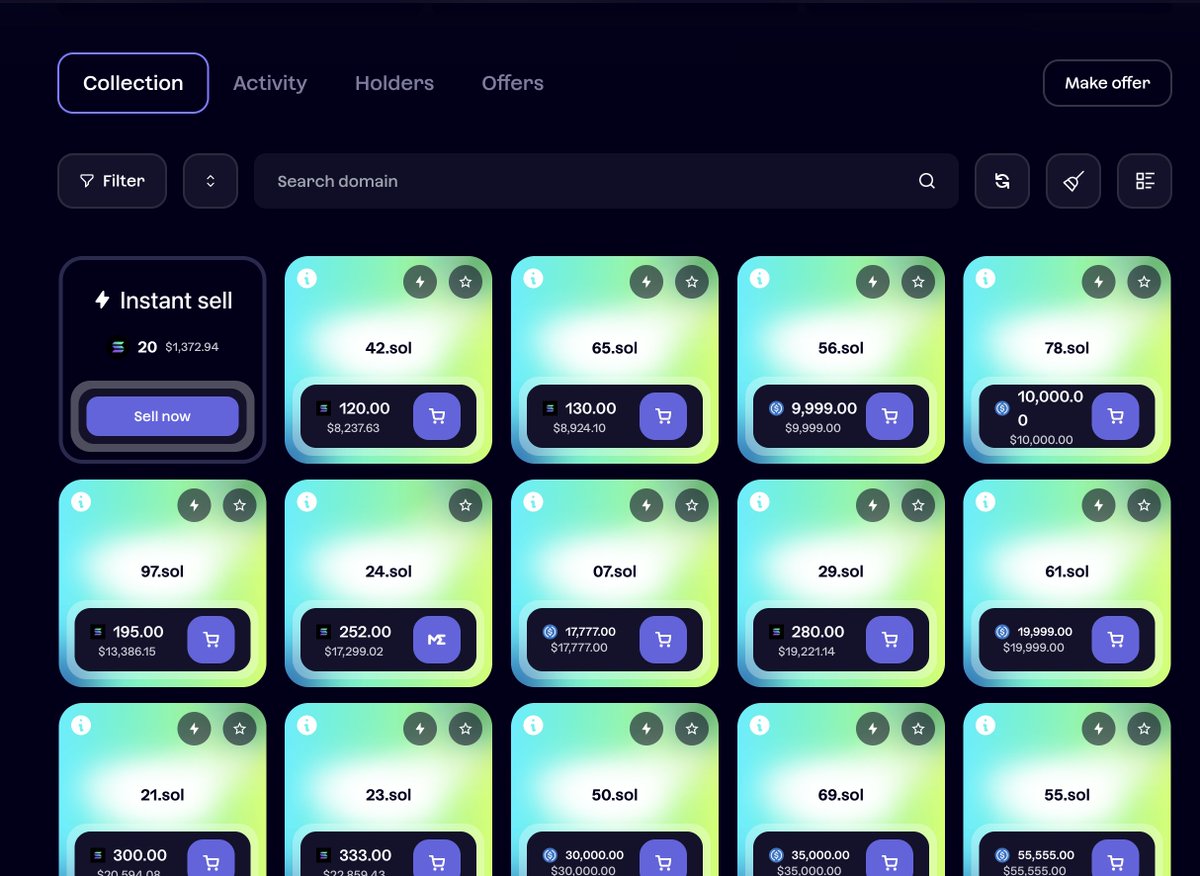
Task: Click the sweep broom icon
Action: pos(1074,181)
